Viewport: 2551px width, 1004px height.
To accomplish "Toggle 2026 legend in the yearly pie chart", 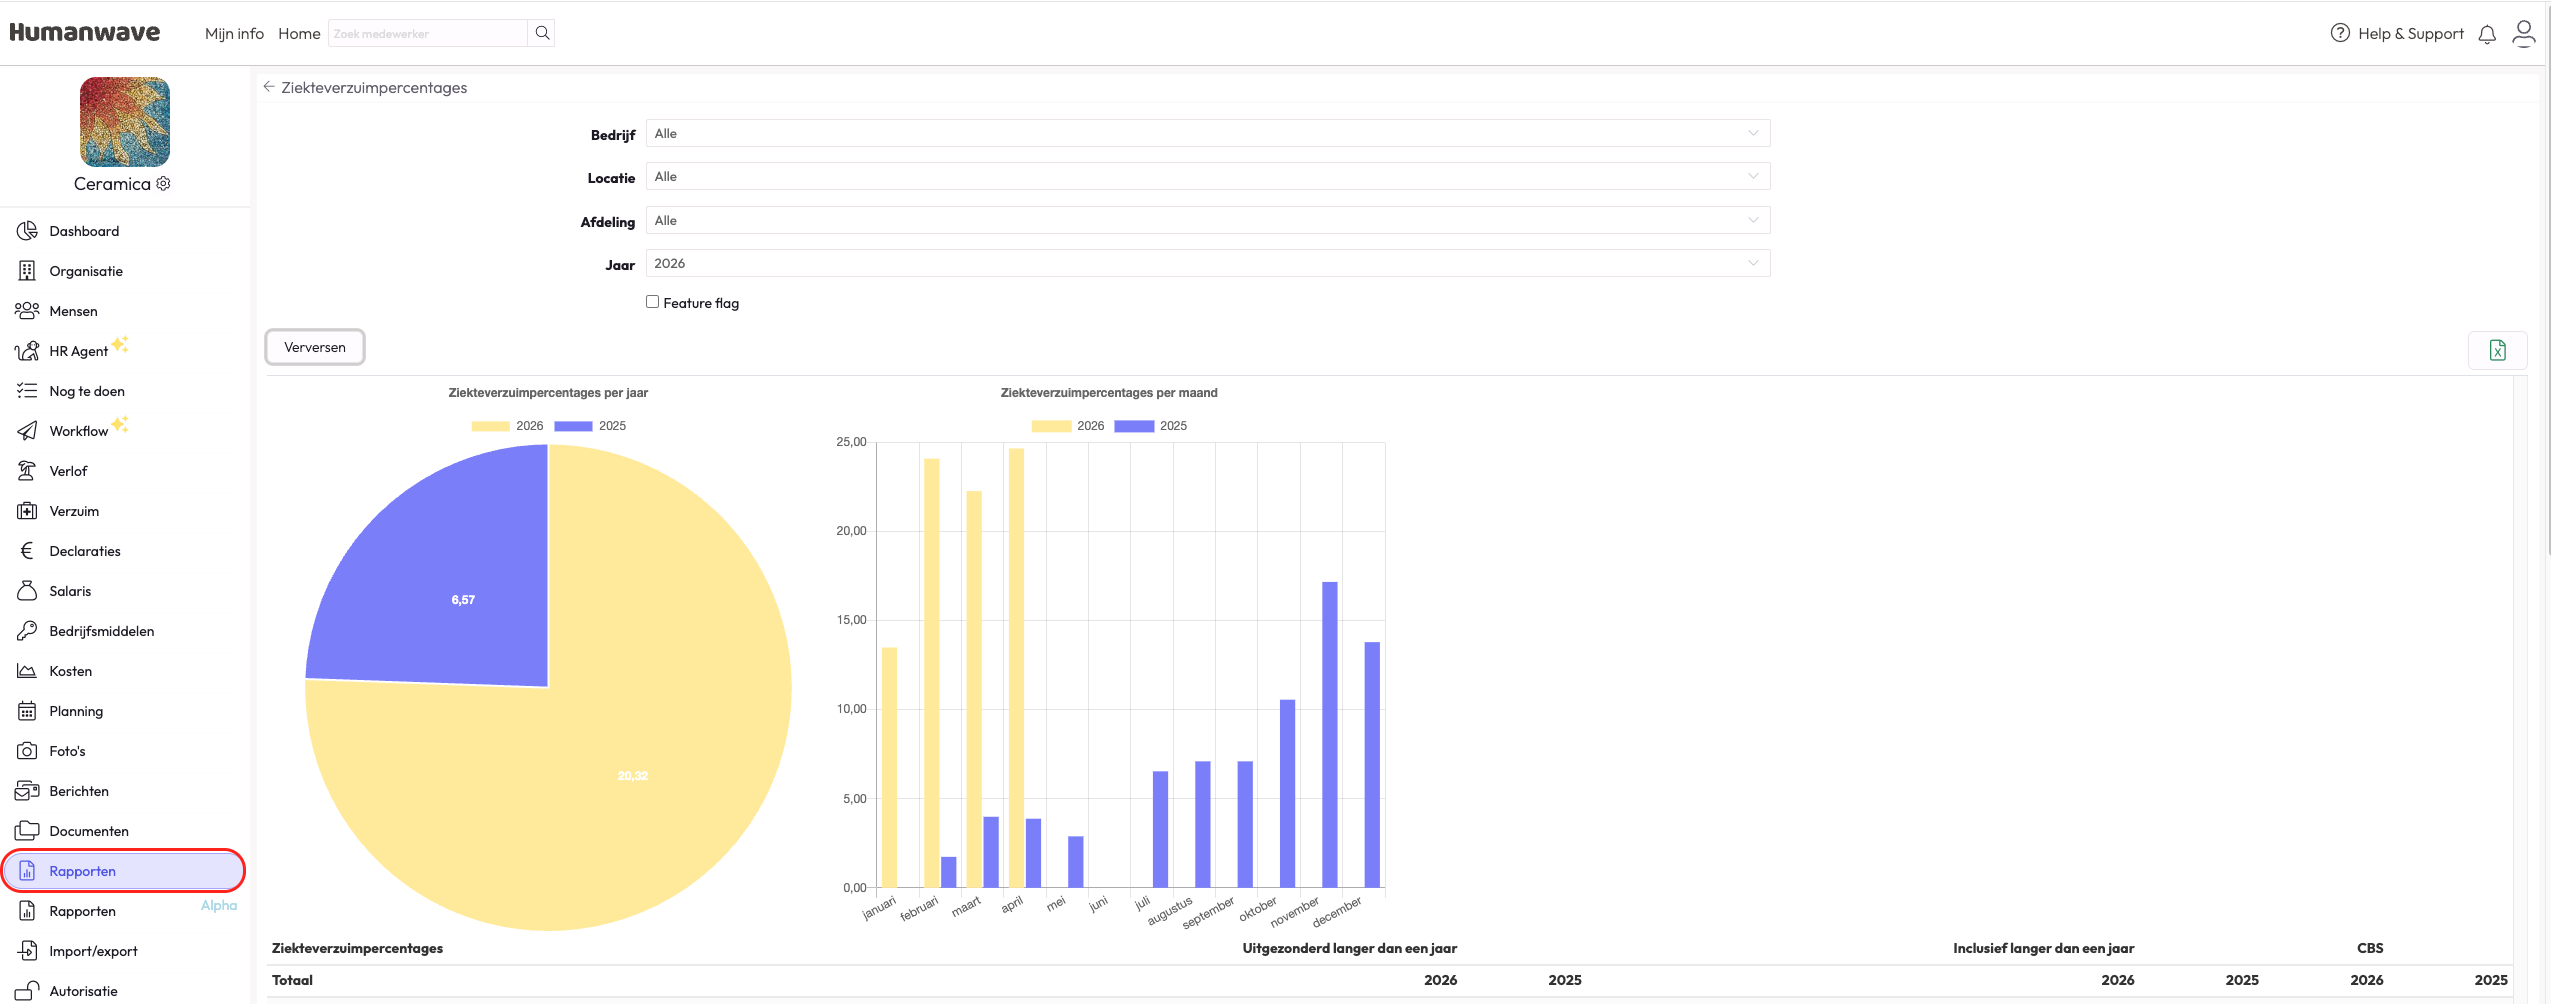I will 508,426.
